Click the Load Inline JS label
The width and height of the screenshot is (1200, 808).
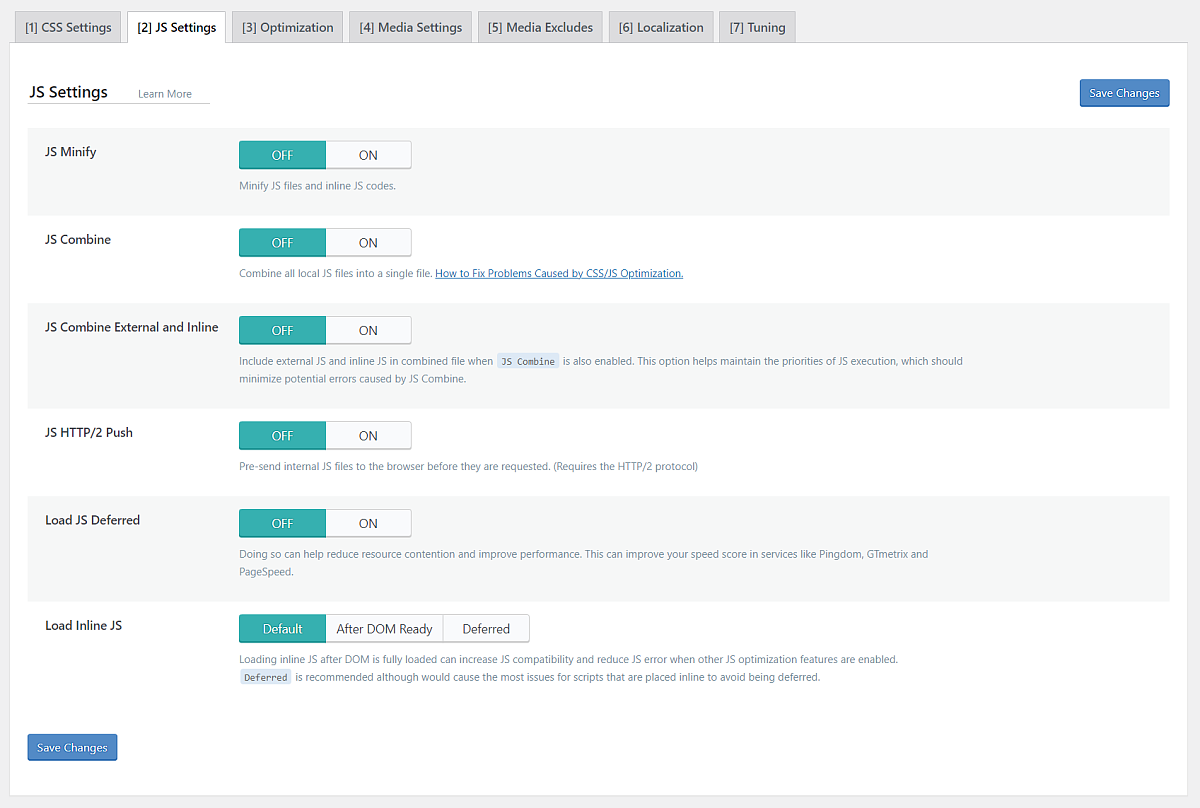point(83,625)
